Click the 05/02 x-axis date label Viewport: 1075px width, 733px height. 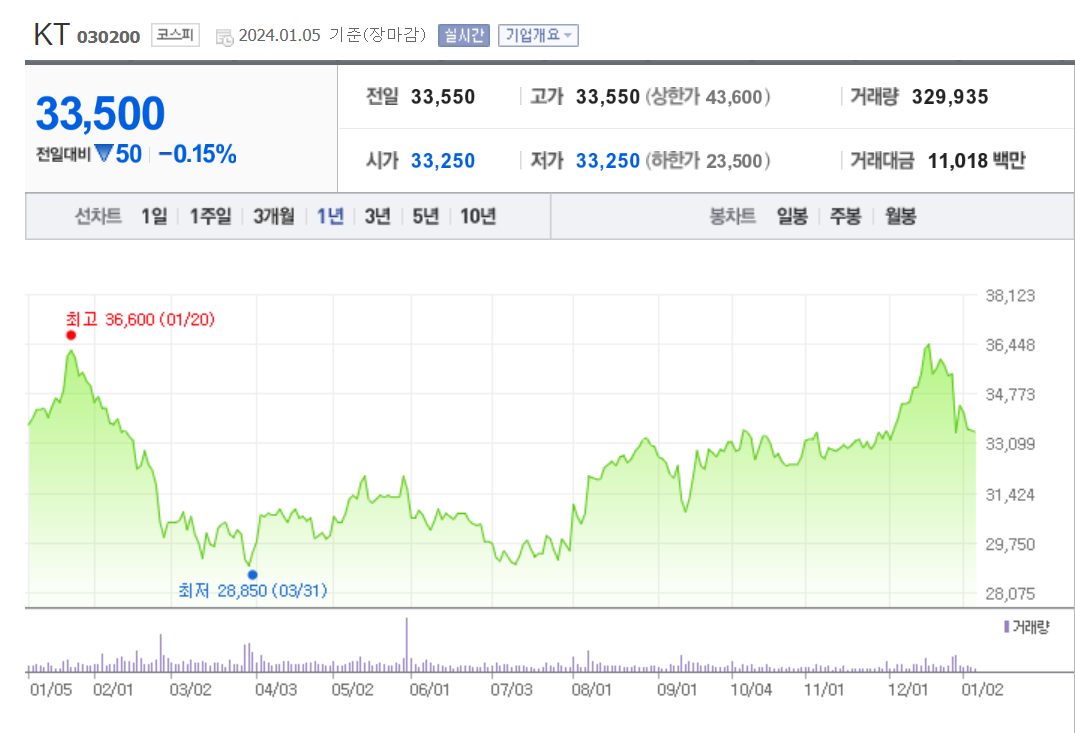click(352, 689)
